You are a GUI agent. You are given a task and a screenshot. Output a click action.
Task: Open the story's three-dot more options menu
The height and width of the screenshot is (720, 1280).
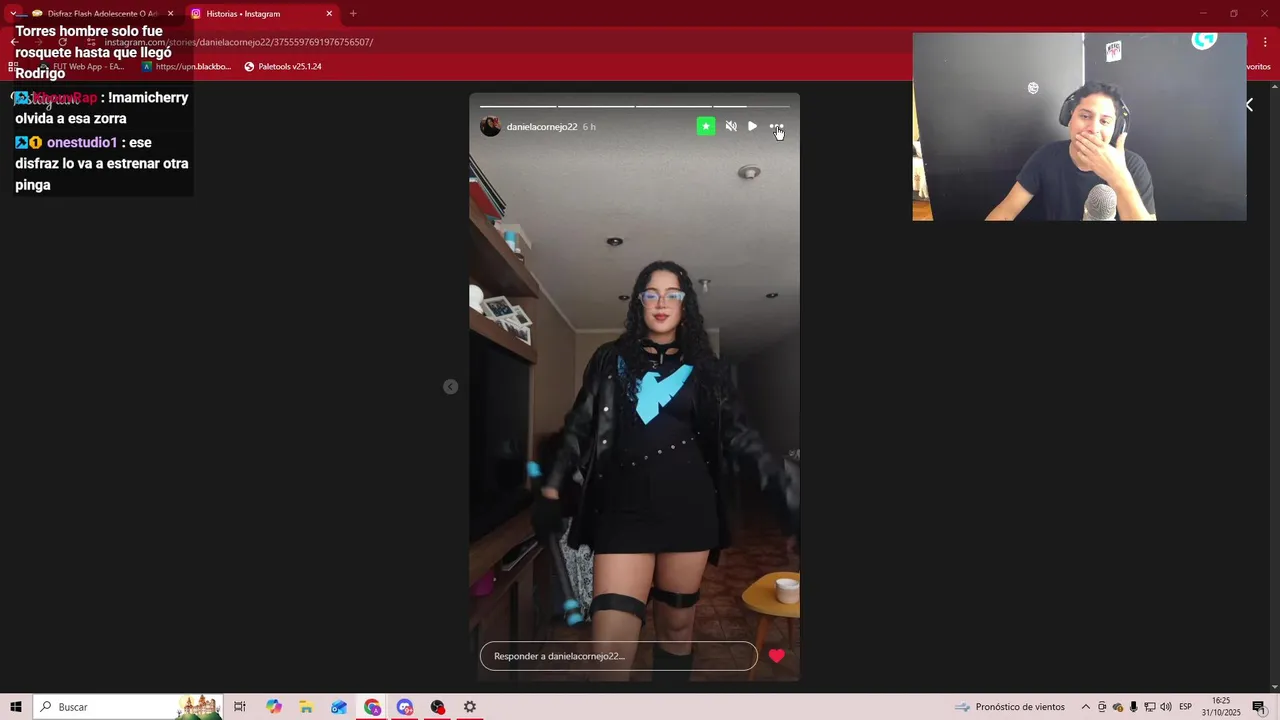776,126
